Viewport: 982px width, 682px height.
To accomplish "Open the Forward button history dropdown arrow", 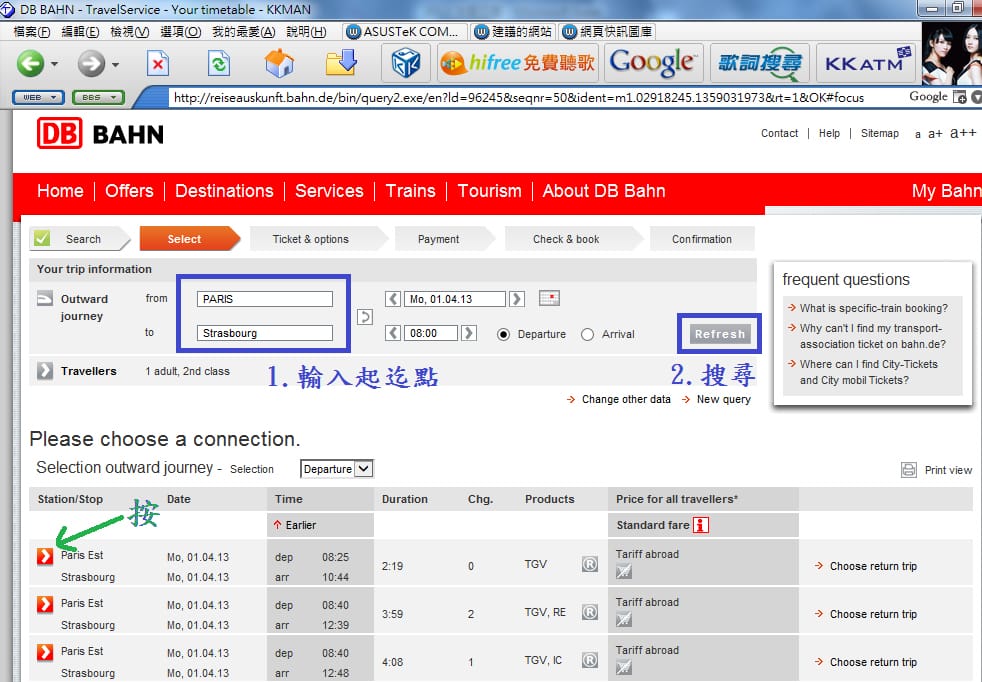I will coord(115,64).
